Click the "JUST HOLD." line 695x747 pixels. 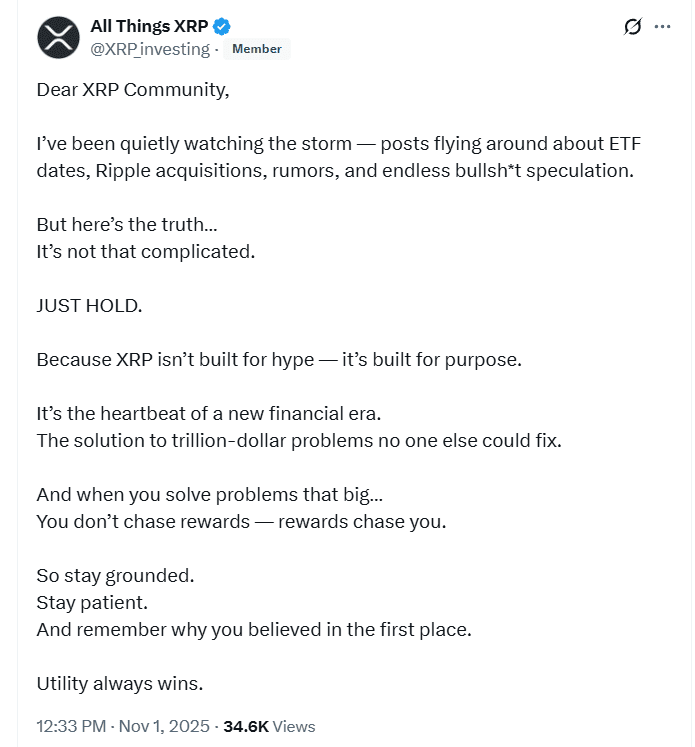pyautogui.click(x=89, y=305)
